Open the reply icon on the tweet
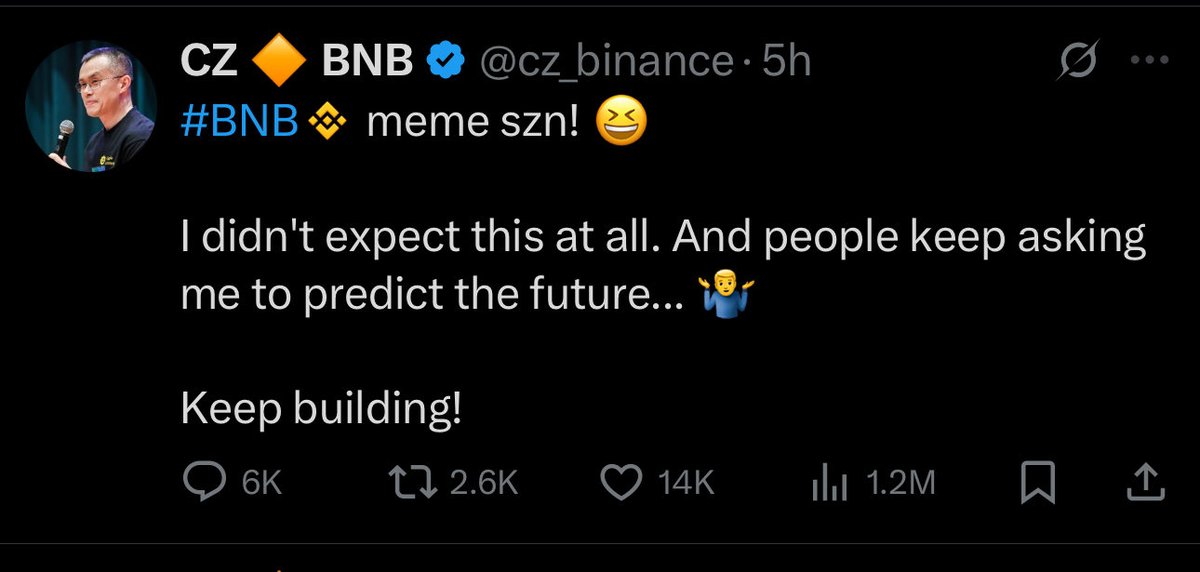 205,483
